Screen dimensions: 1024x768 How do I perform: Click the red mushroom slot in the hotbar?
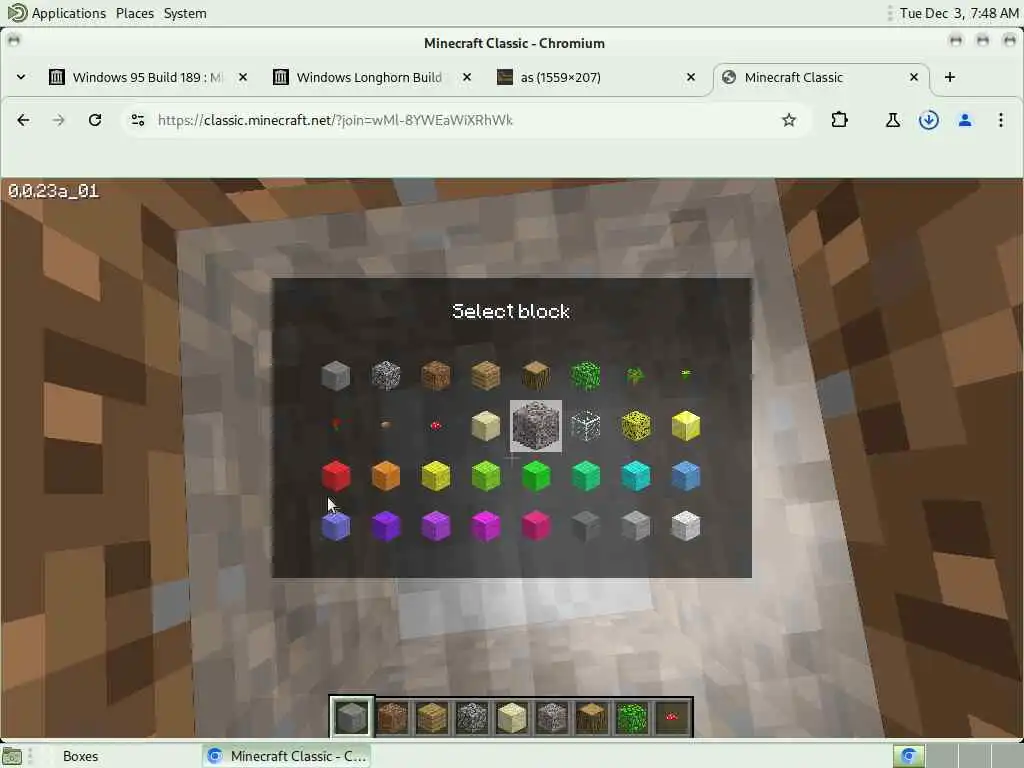(x=671, y=716)
